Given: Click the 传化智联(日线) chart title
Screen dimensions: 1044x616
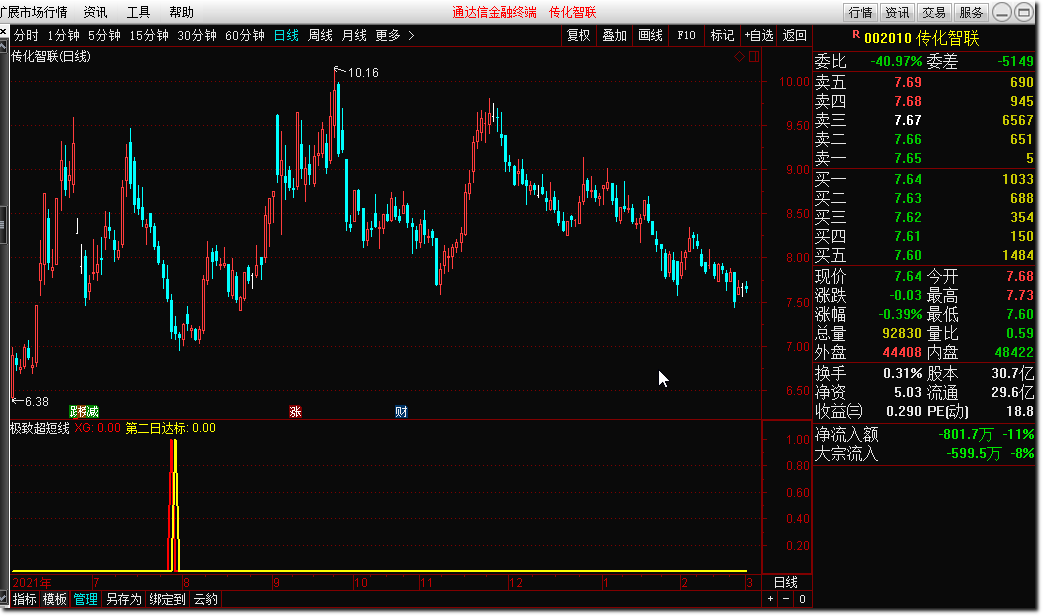Looking at the screenshot, I should (51, 57).
